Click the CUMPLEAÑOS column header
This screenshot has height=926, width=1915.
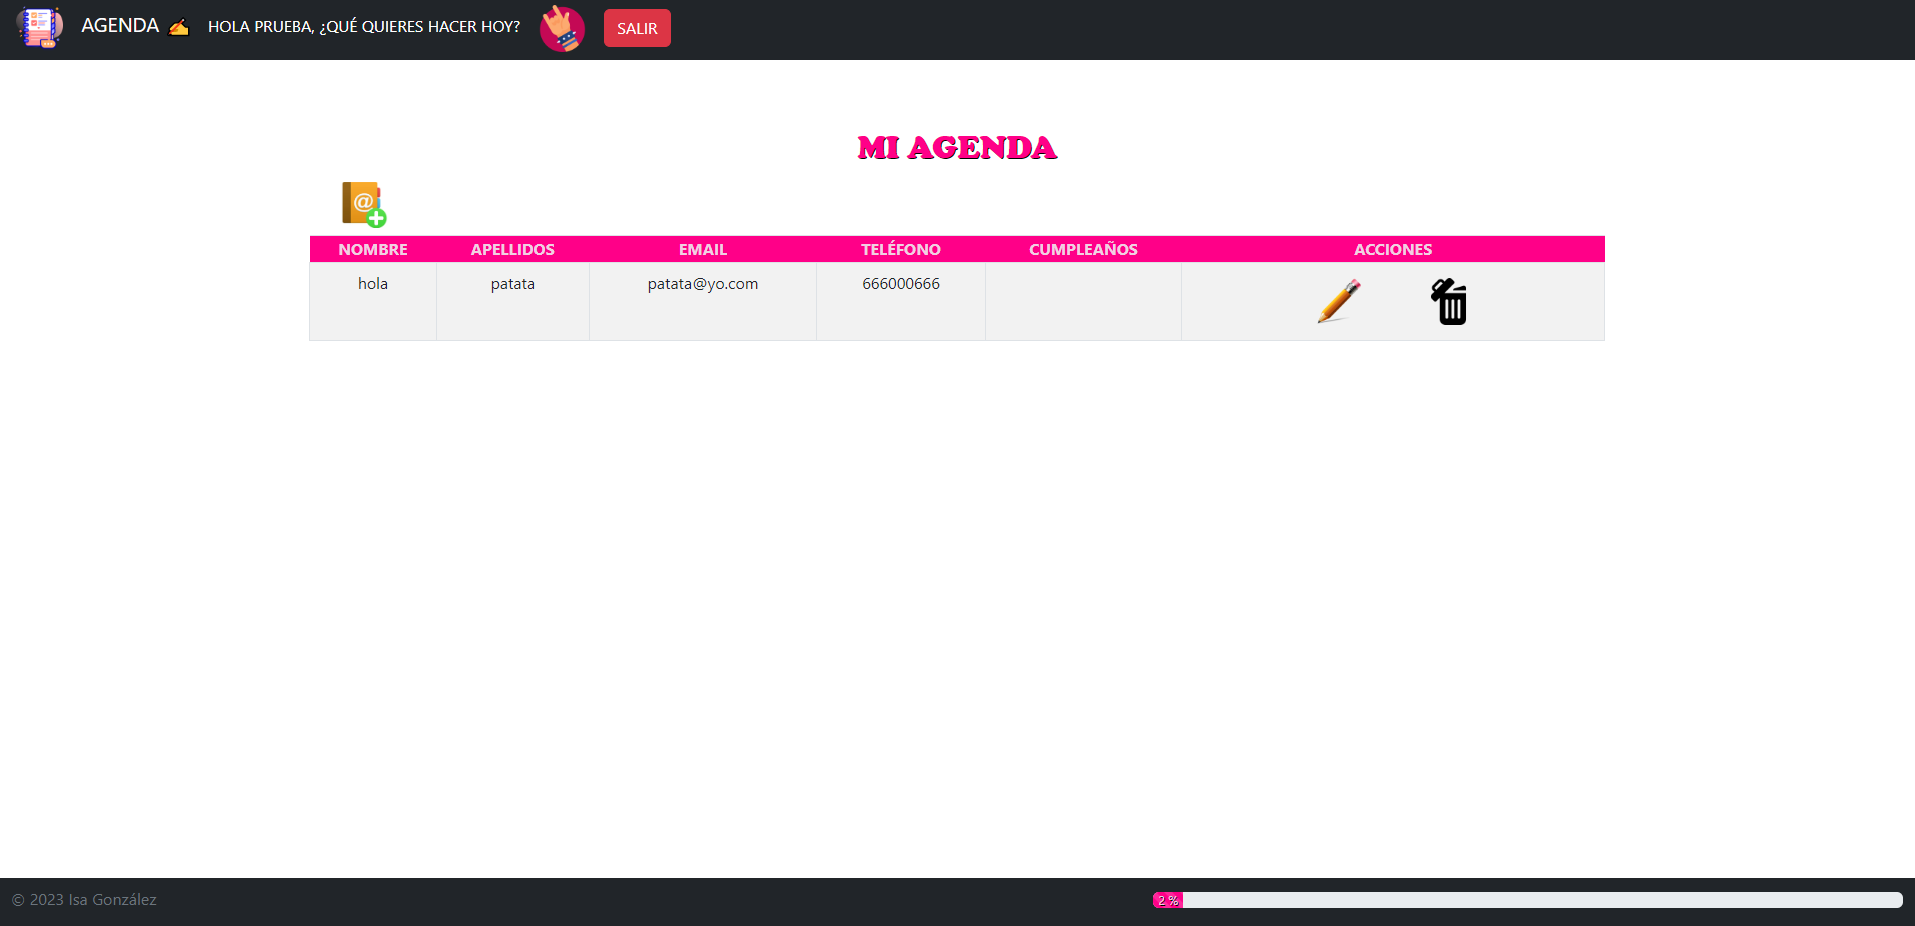(1083, 249)
